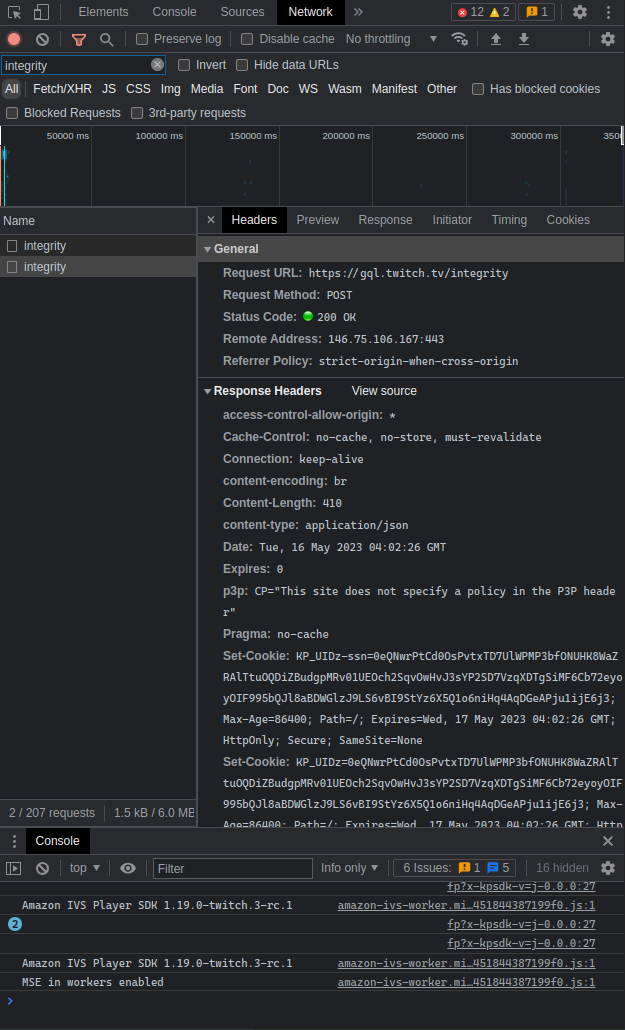The image size is (625, 1030).
Task: Activate the inspect element picker icon
Action: pos(14,12)
